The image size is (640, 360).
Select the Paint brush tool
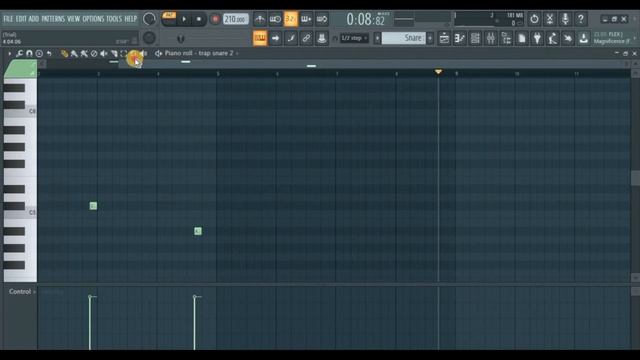pyautogui.click(x=74, y=53)
